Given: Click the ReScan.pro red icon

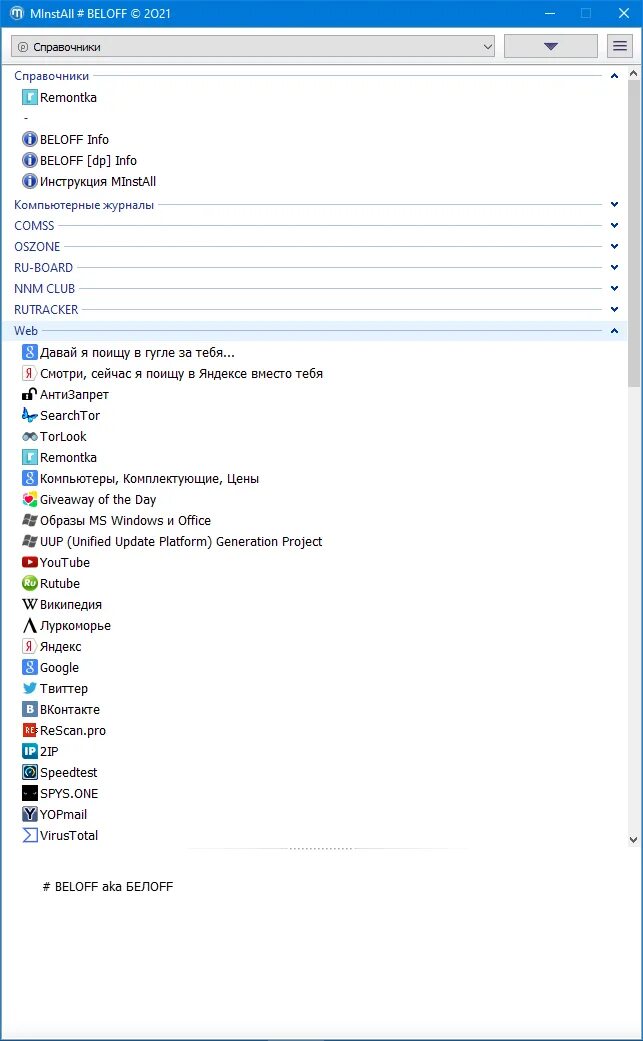Looking at the screenshot, I should click(30, 730).
